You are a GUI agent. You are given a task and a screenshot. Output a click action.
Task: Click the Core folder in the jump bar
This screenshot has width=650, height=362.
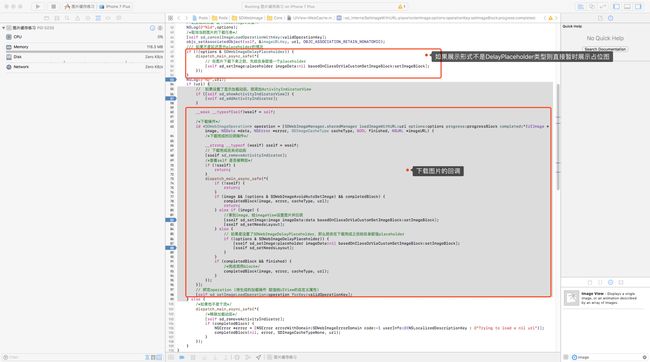coord(275,18)
